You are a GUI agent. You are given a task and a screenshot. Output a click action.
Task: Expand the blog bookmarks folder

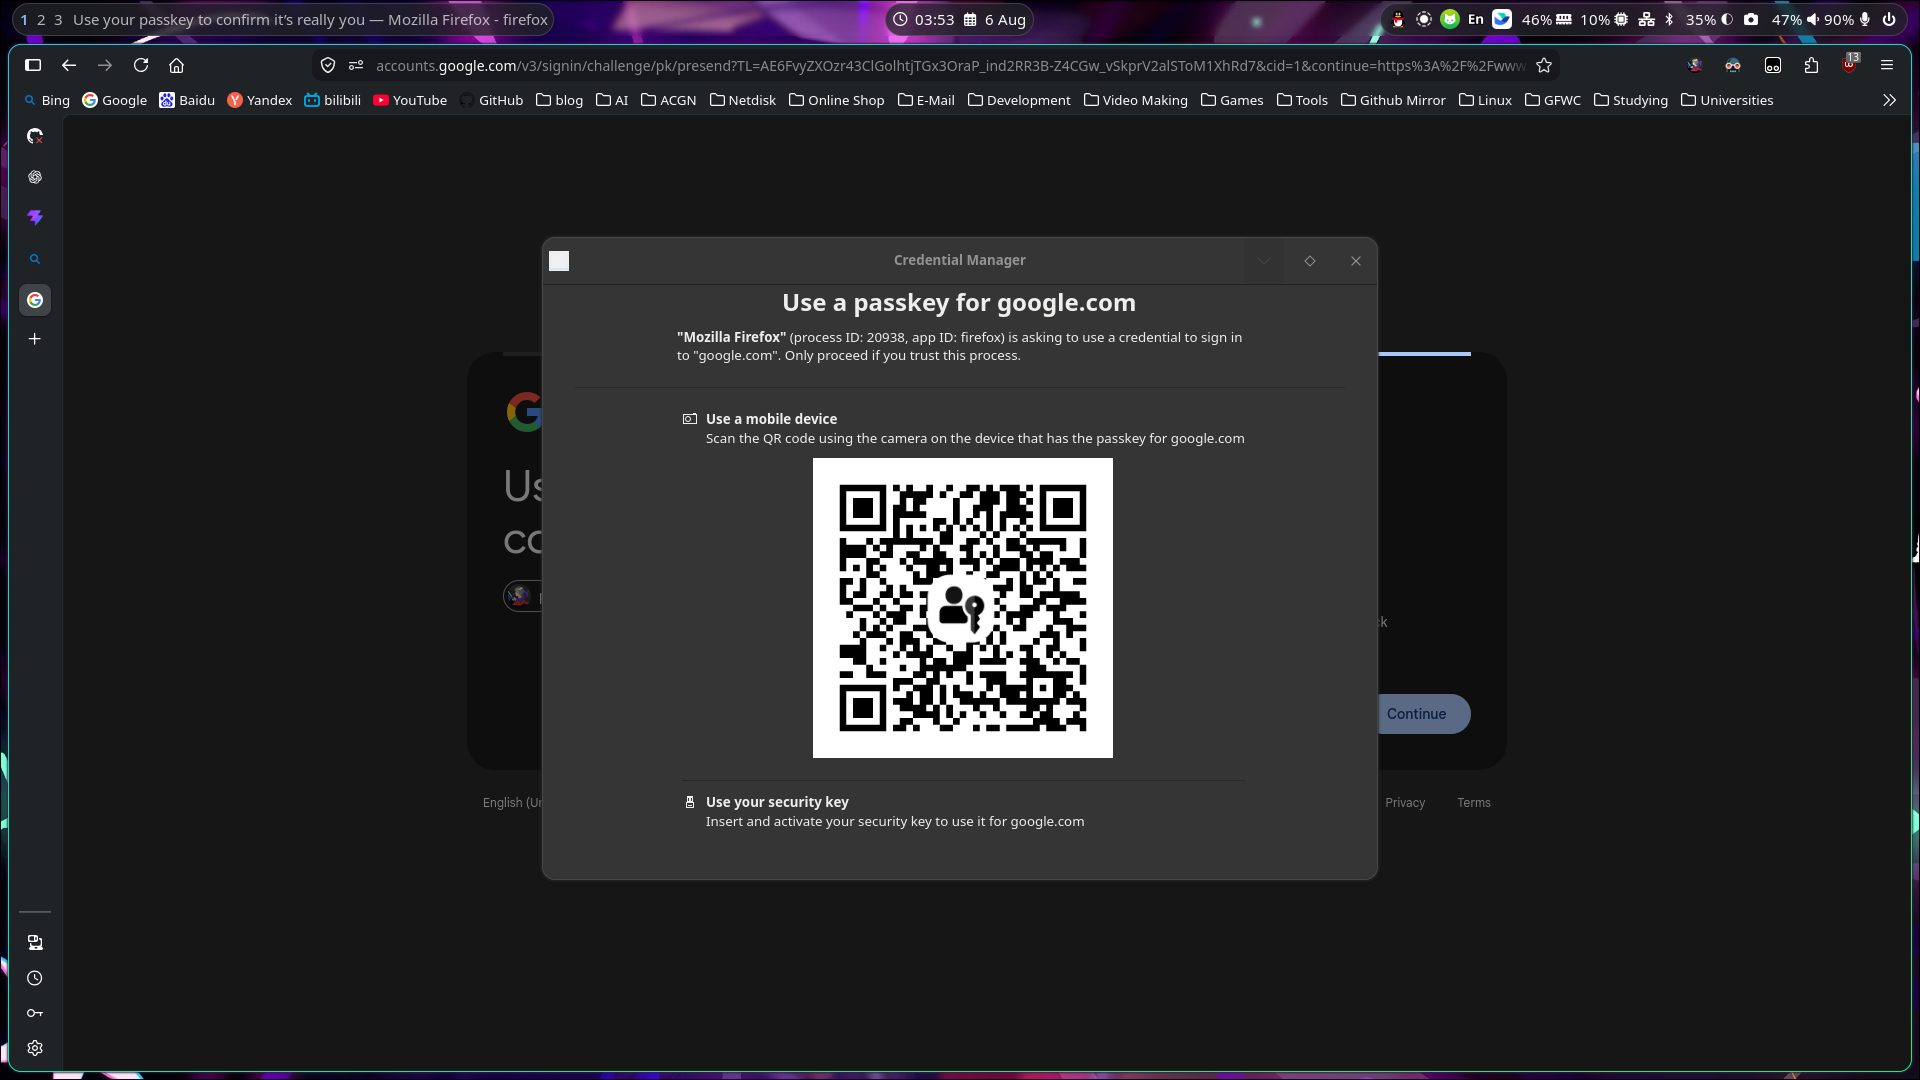(559, 100)
